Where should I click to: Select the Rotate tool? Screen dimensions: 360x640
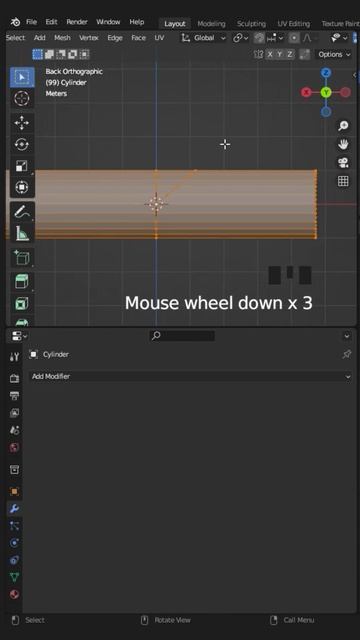coord(22,144)
